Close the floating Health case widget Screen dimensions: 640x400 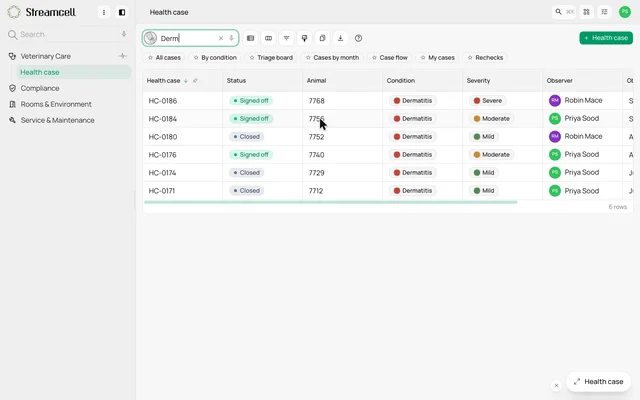coord(556,385)
